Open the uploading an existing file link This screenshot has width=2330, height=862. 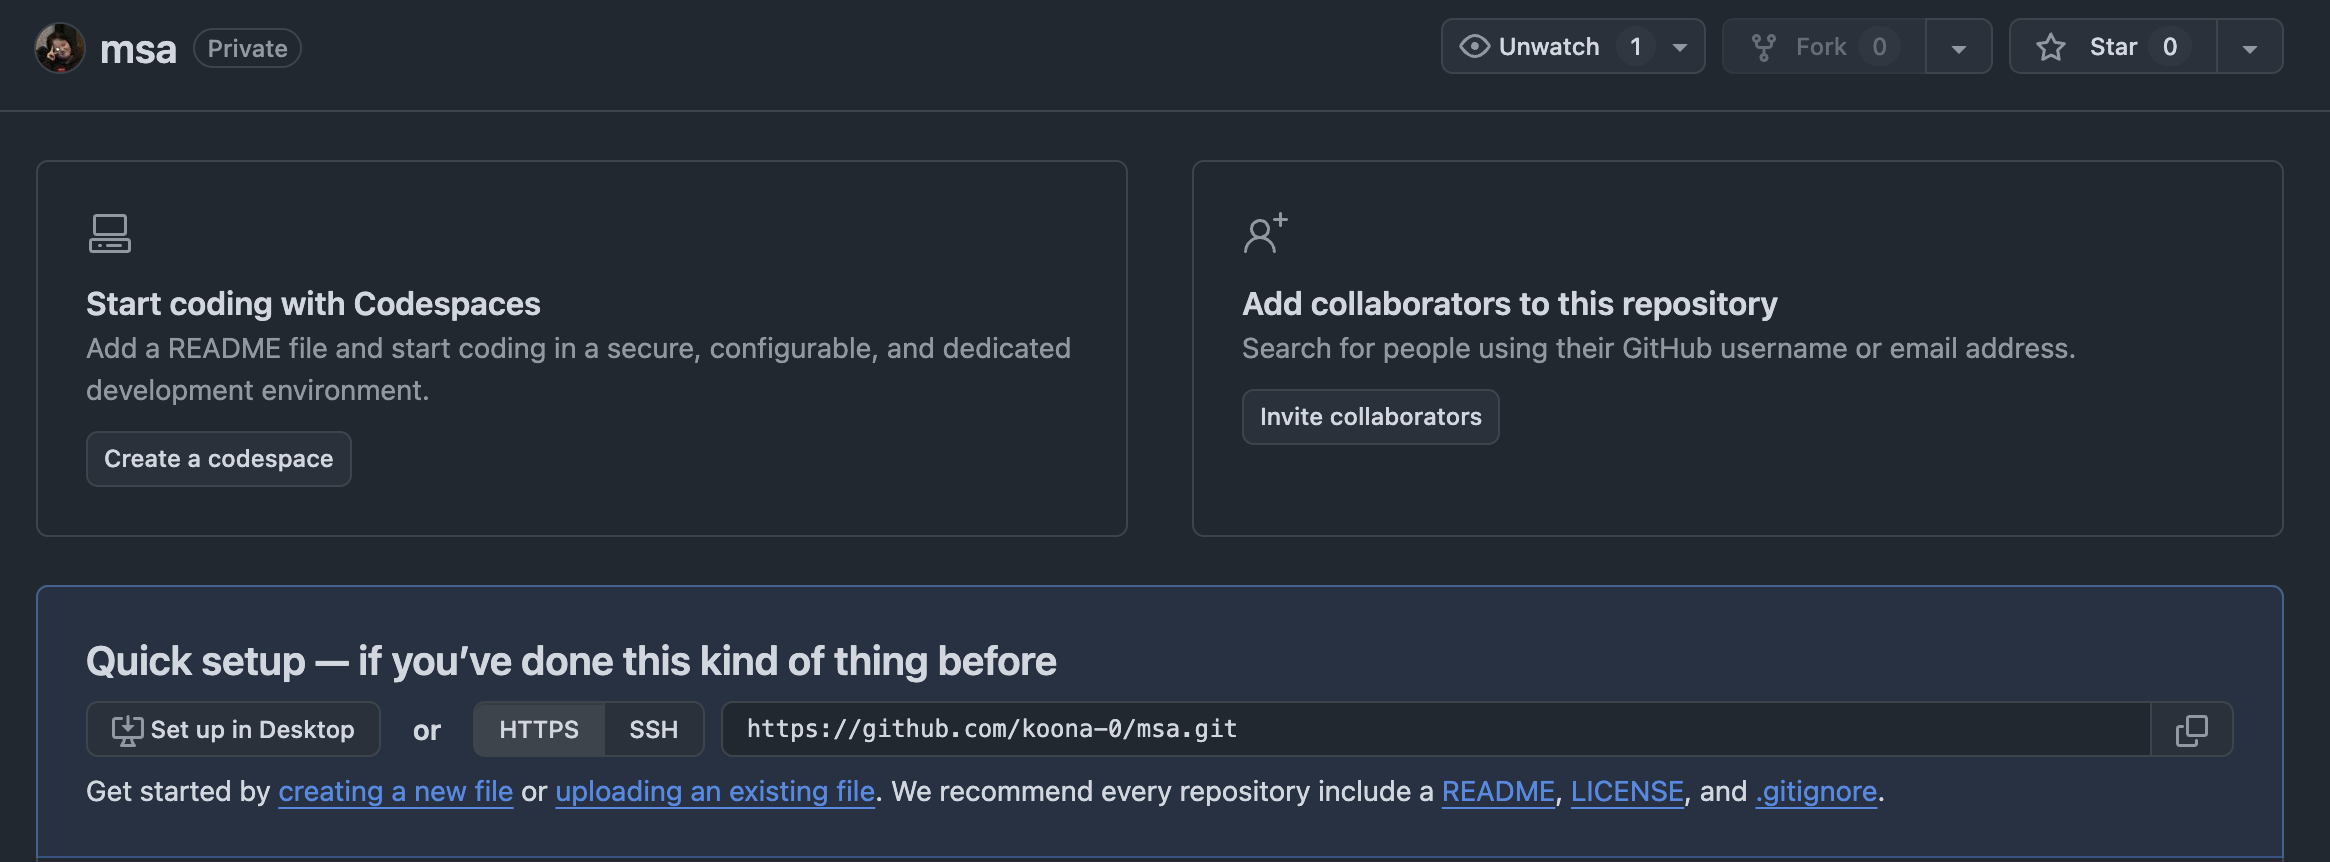(715, 792)
